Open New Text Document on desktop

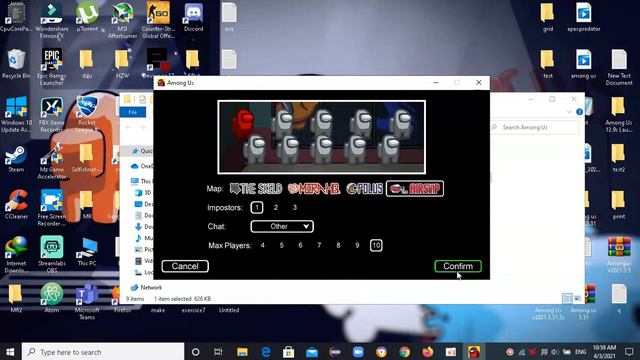click(x=619, y=67)
